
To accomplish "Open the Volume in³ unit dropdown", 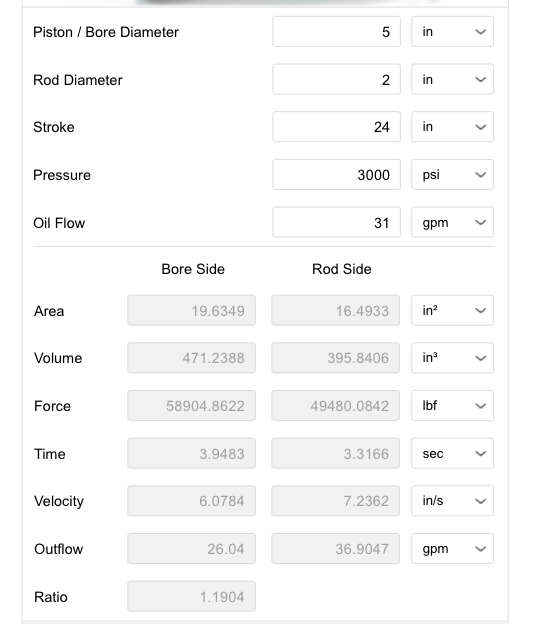I will 452,358.
